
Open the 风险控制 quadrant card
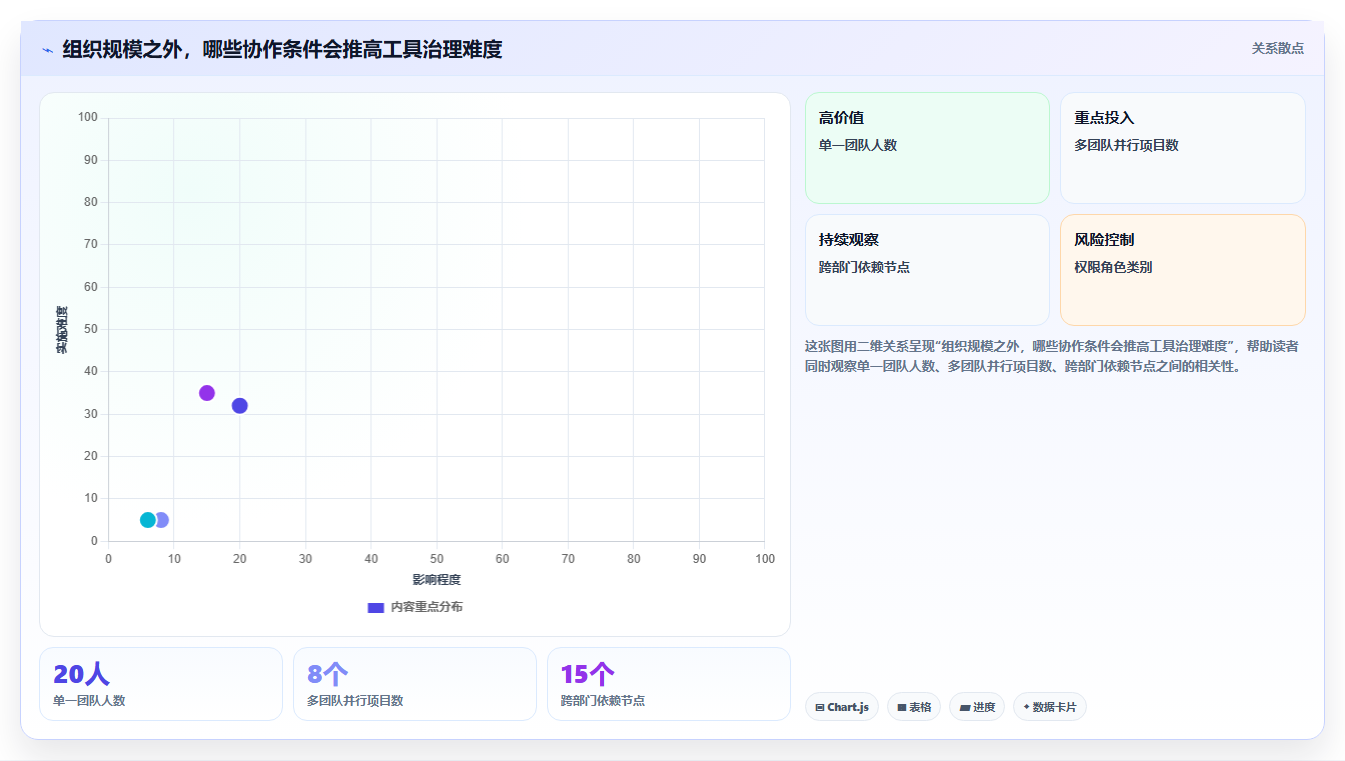point(1183,270)
